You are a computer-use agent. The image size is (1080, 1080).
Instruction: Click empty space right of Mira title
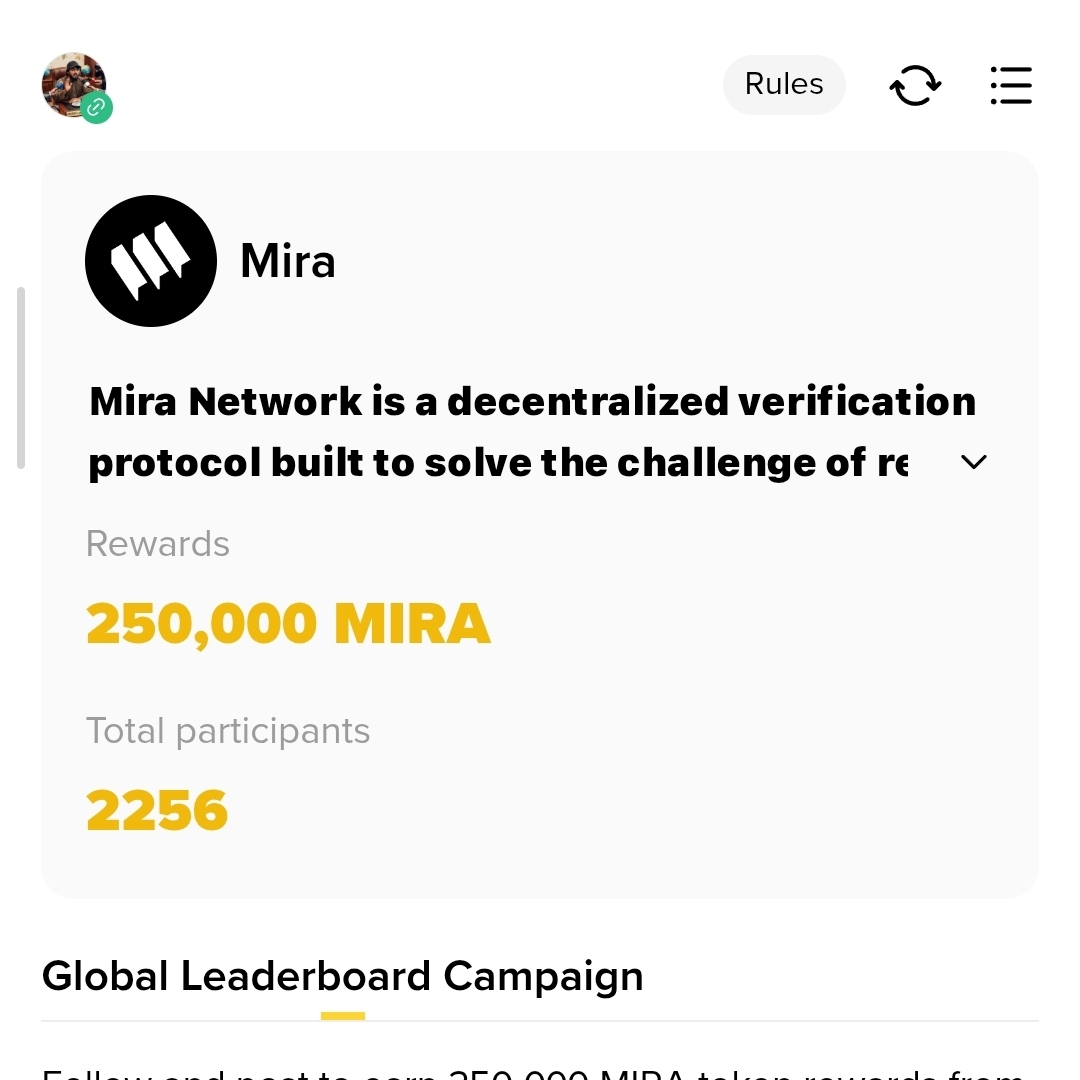tap(680, 262)
